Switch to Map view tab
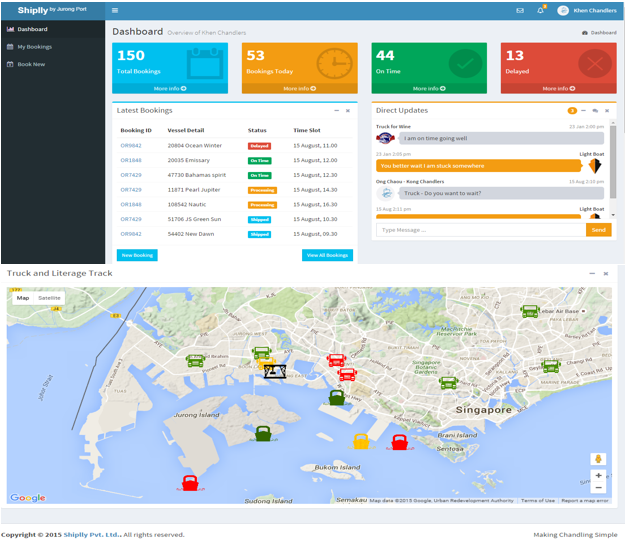The image size is (625, 541). pyautogui.click(x=23, y=298)
